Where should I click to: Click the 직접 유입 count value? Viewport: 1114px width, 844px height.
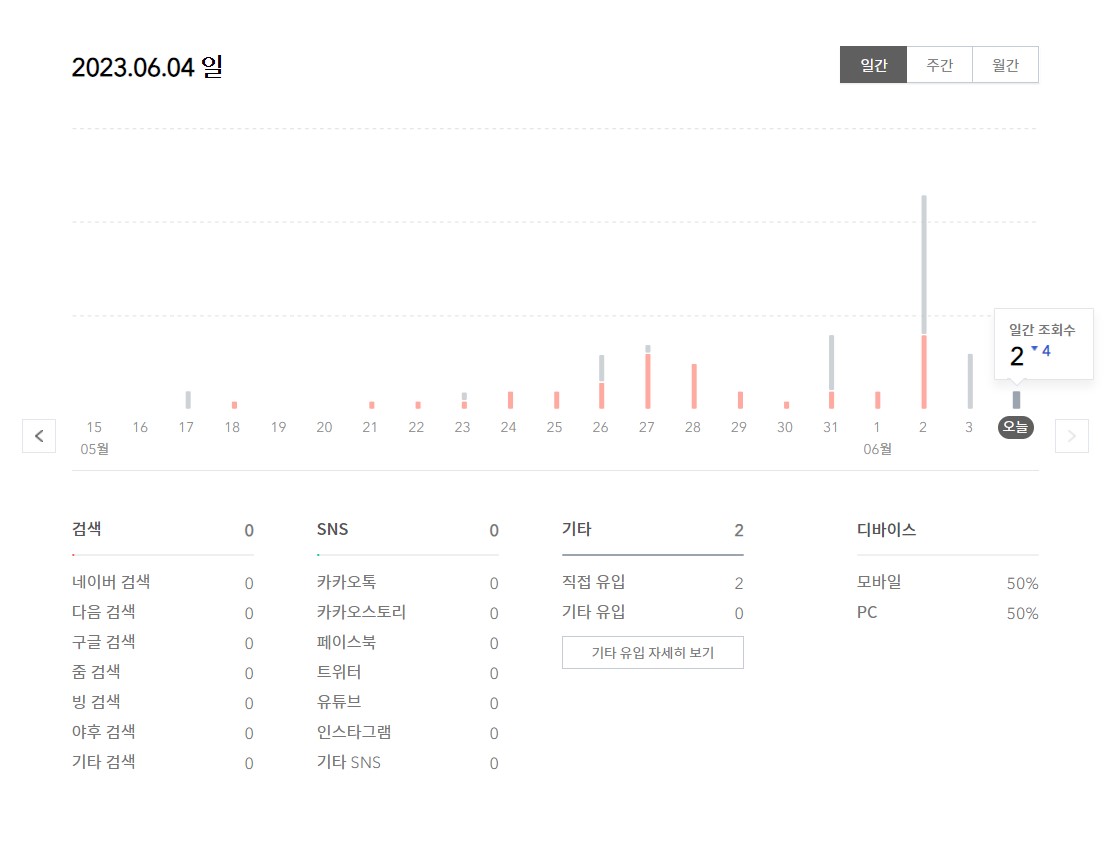pos(738,583)
